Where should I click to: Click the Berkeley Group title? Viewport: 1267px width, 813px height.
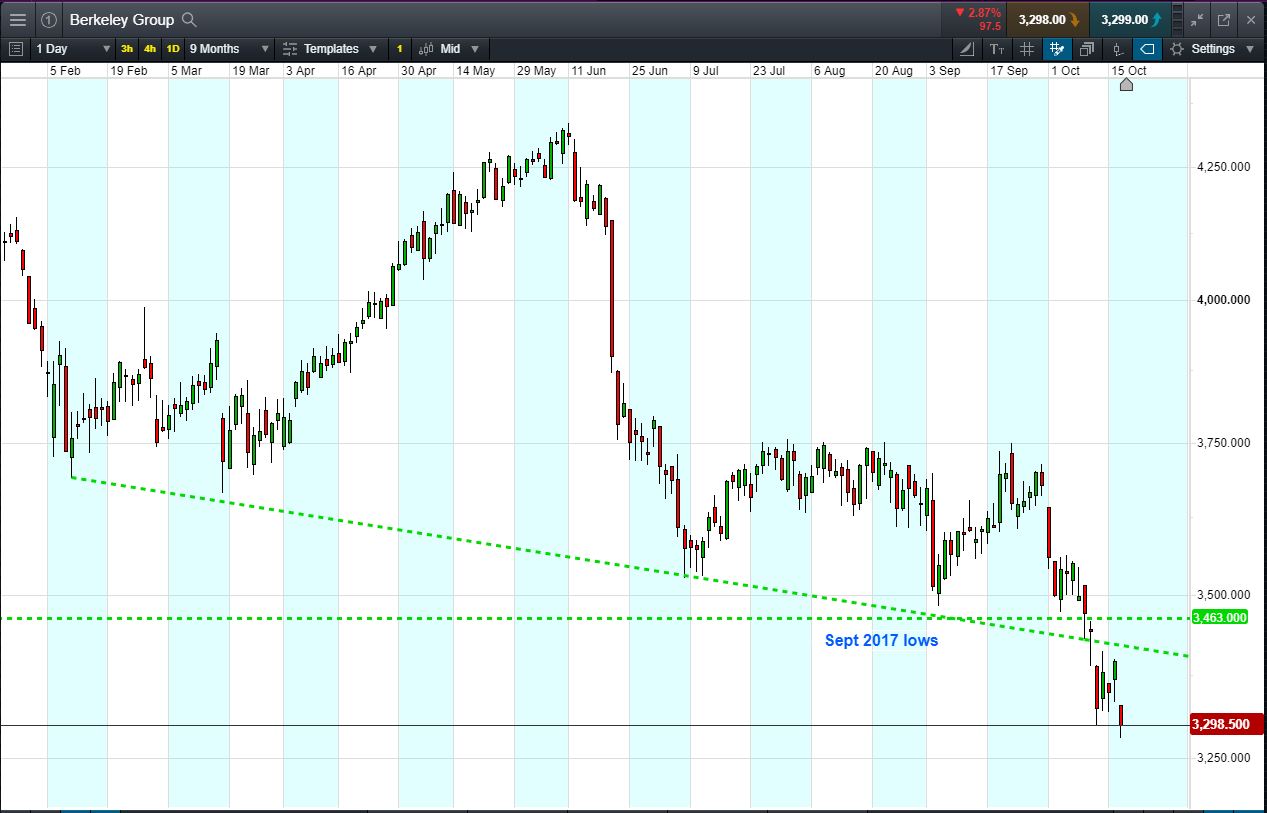pyautogui.click(x=121, y=19)
